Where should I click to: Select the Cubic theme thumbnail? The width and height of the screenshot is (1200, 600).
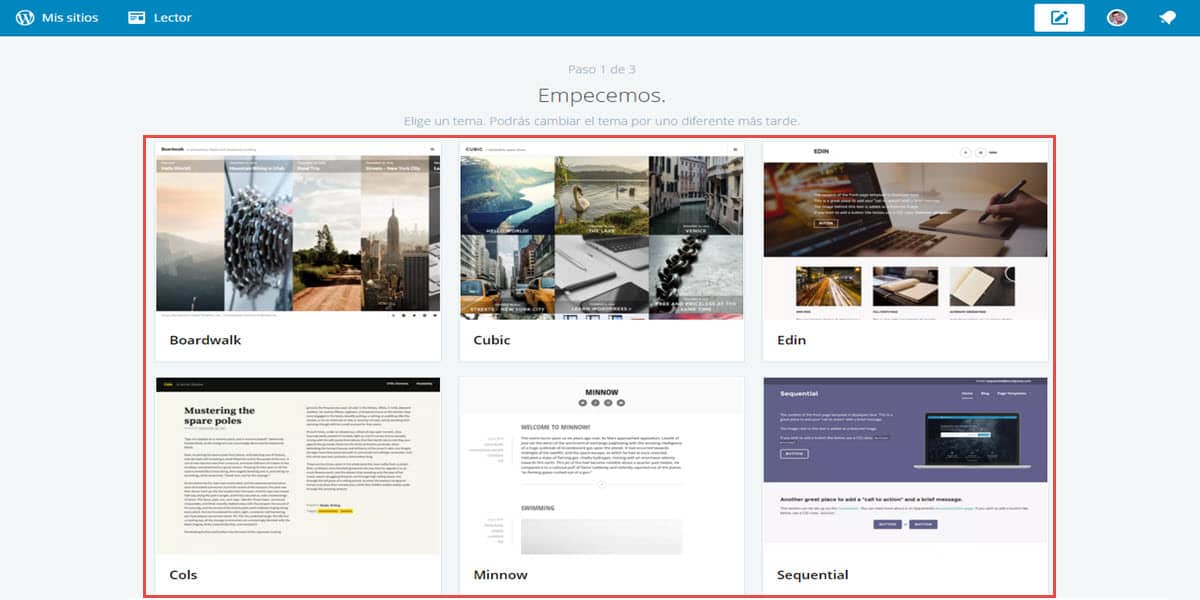(601, 231)
